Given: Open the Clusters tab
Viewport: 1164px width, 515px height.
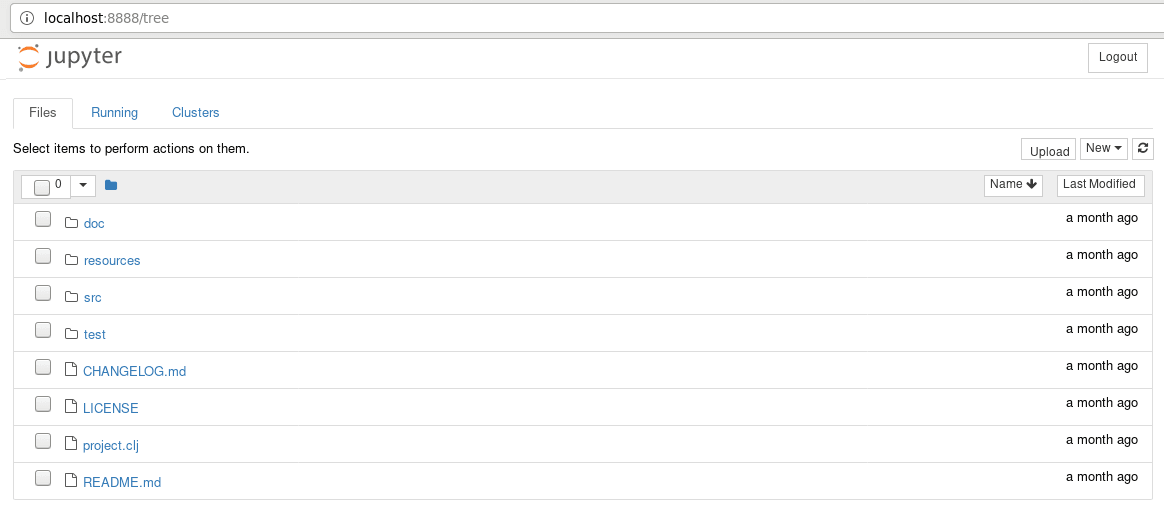Looking at the screenshot, I should 195,113.
